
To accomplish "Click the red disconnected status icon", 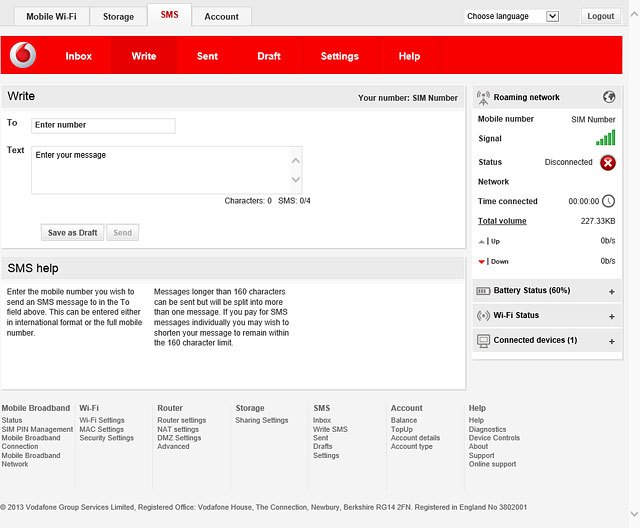I will [608, 163].
